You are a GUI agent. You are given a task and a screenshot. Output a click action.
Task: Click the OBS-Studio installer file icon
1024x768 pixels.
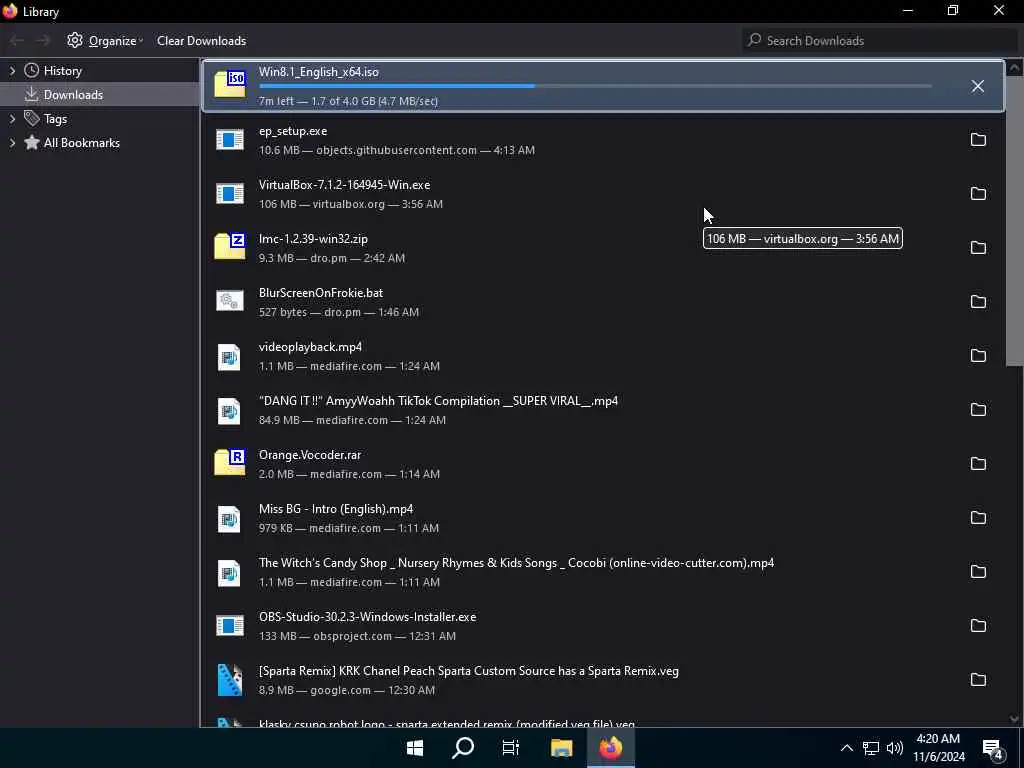230,626
